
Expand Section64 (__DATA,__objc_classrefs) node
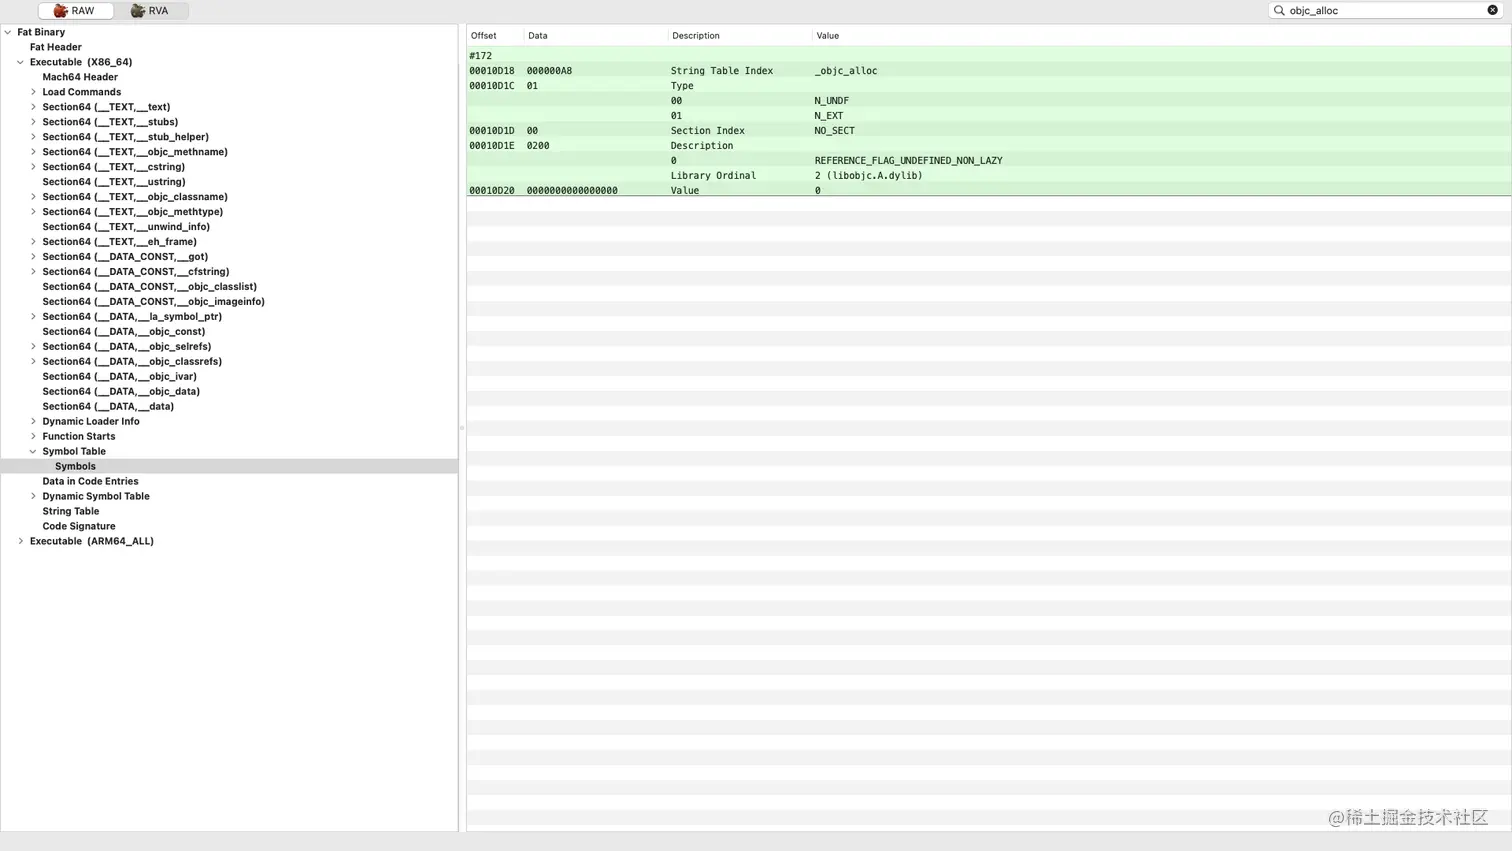[33, 362]
